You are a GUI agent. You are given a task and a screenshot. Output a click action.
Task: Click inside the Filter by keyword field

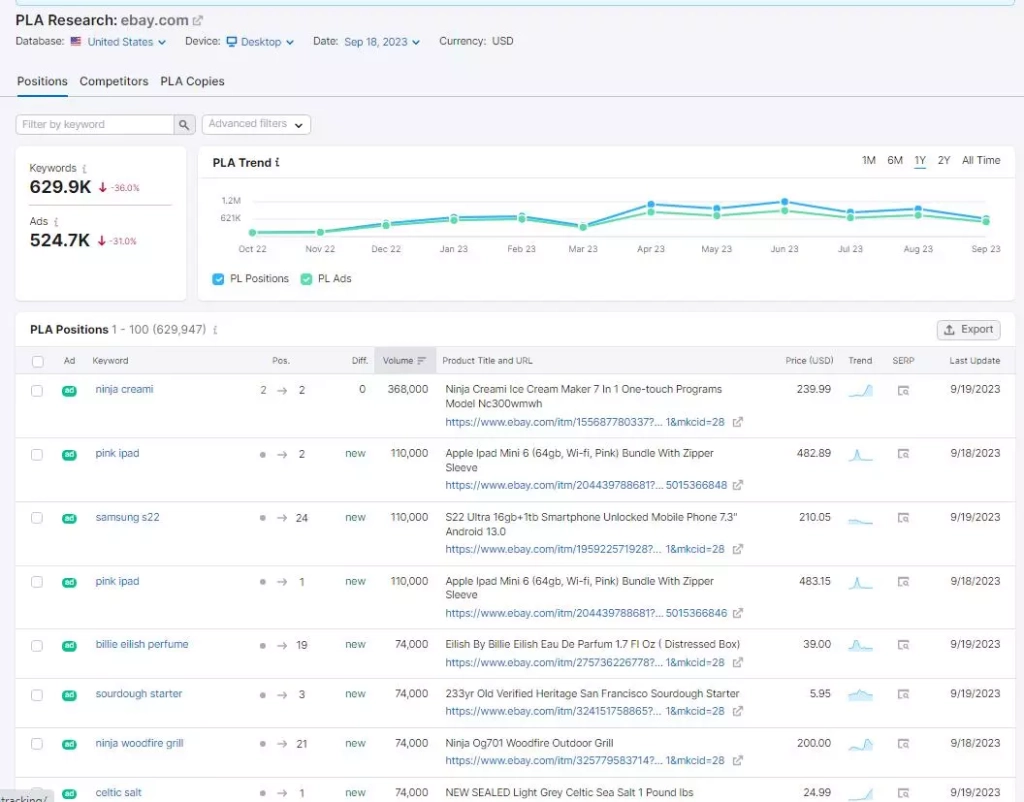pos(95,125)
